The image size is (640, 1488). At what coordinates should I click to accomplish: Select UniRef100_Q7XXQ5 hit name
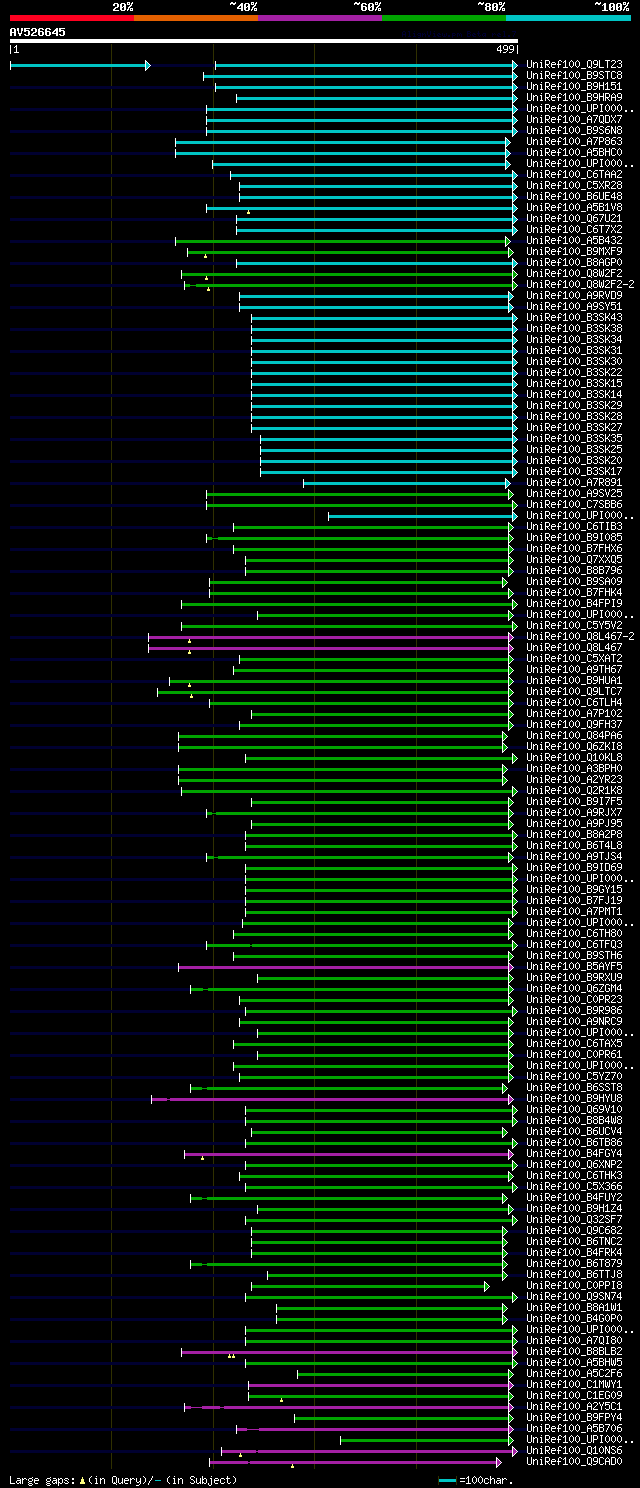(x=574, y=560)
